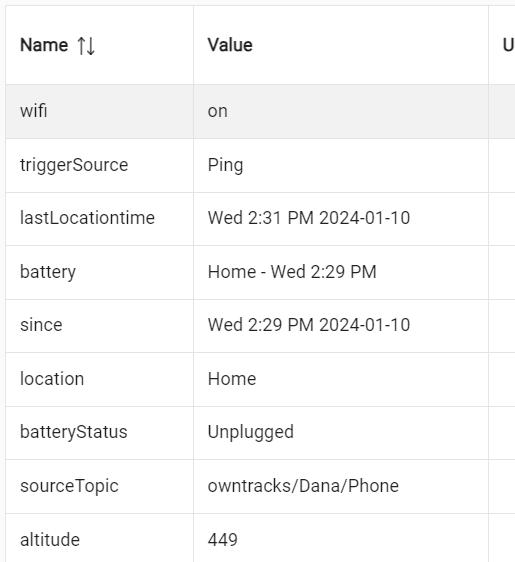Click the Ping value cell
515x562 pixels.
(341, 166)
